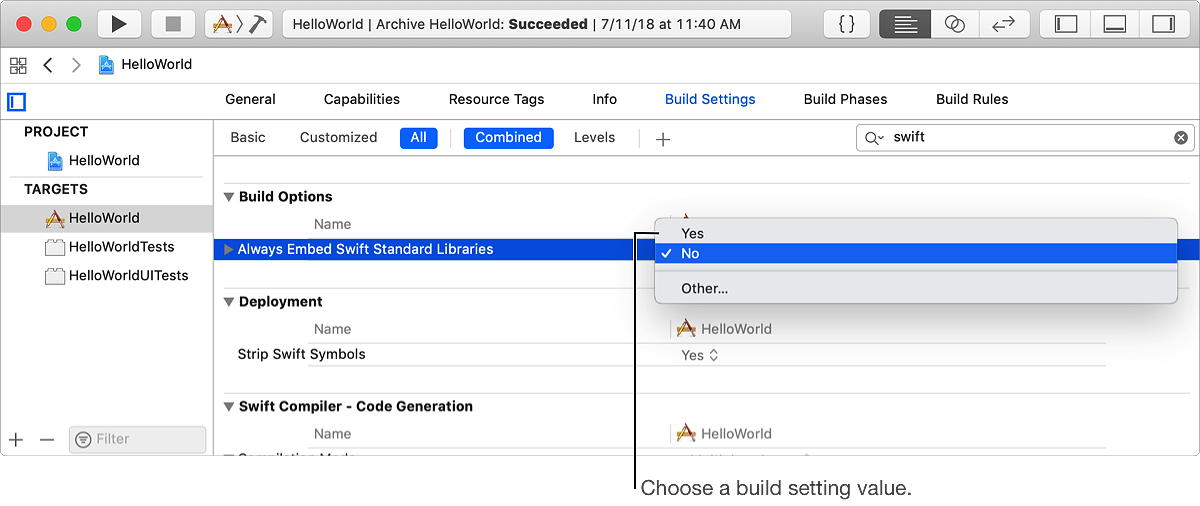Screen dimensions: 1200x506
Task: Add a new target with plus button
Action: 16,439
